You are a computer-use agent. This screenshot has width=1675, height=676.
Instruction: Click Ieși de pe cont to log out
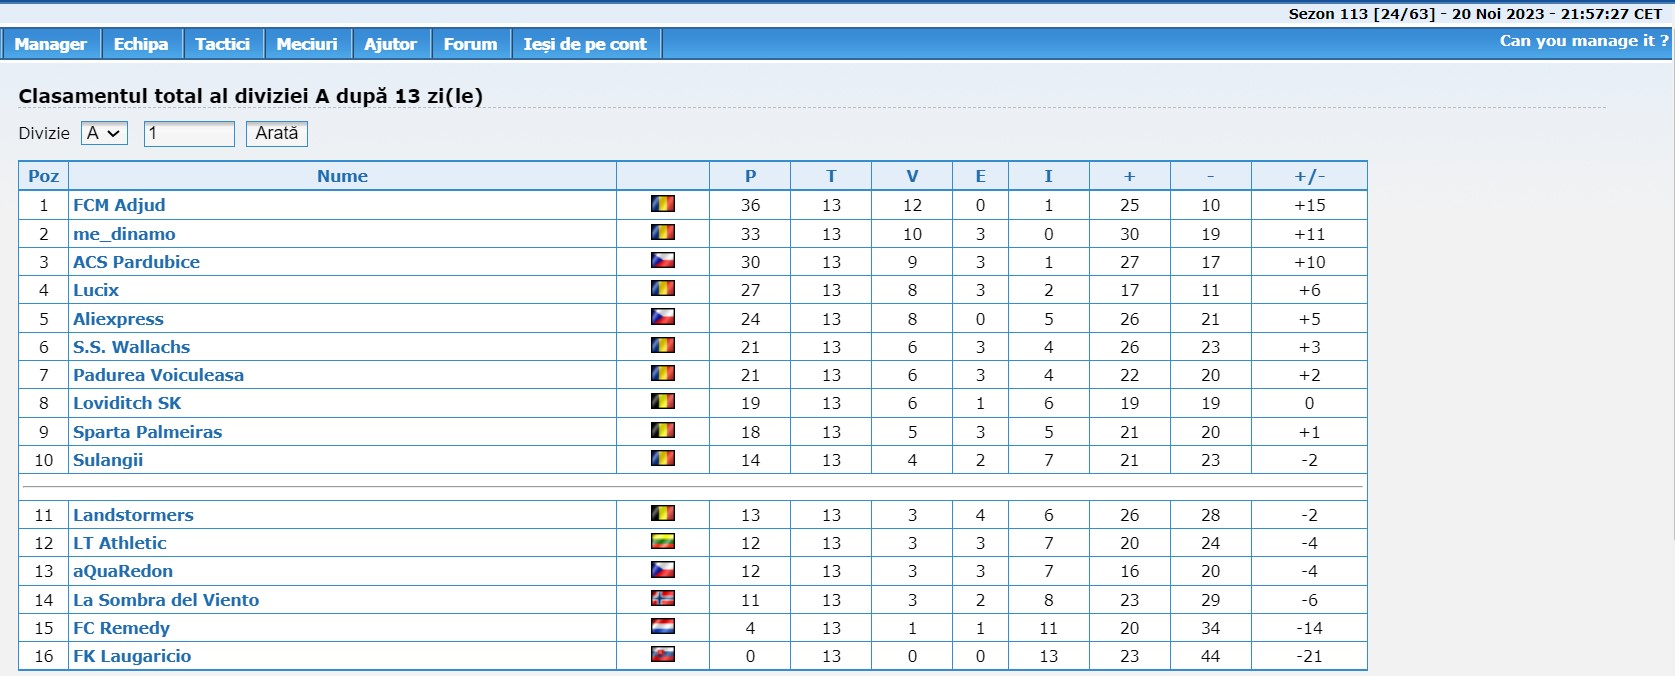tap(585, 44)
